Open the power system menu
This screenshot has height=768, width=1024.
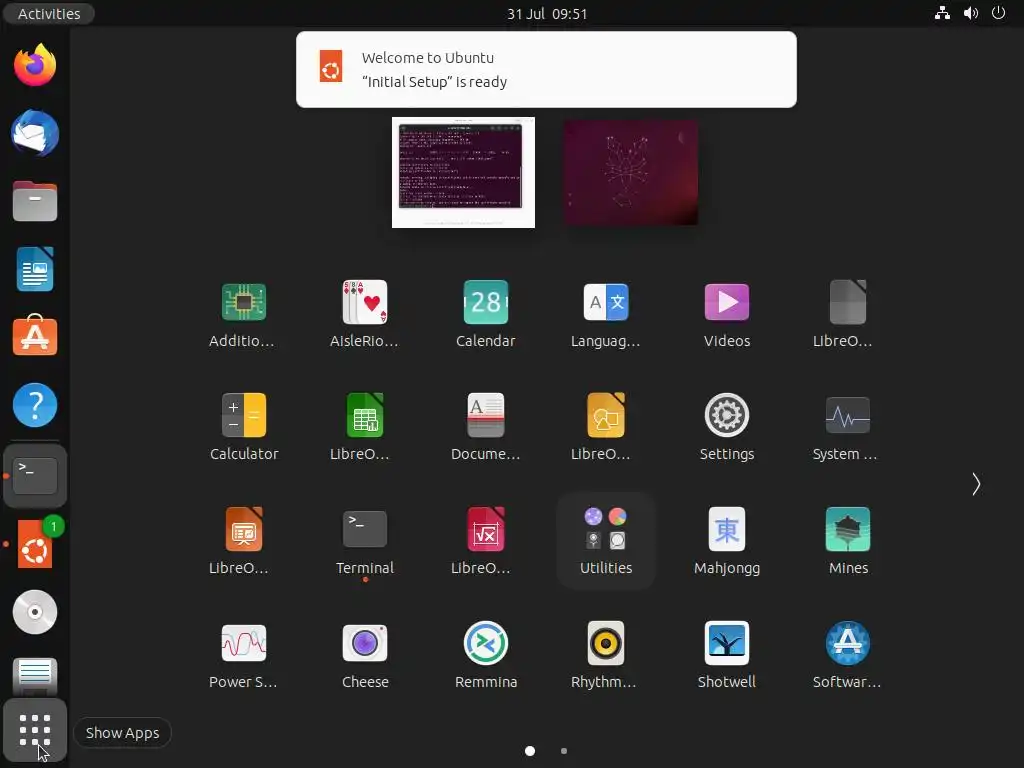998,13
